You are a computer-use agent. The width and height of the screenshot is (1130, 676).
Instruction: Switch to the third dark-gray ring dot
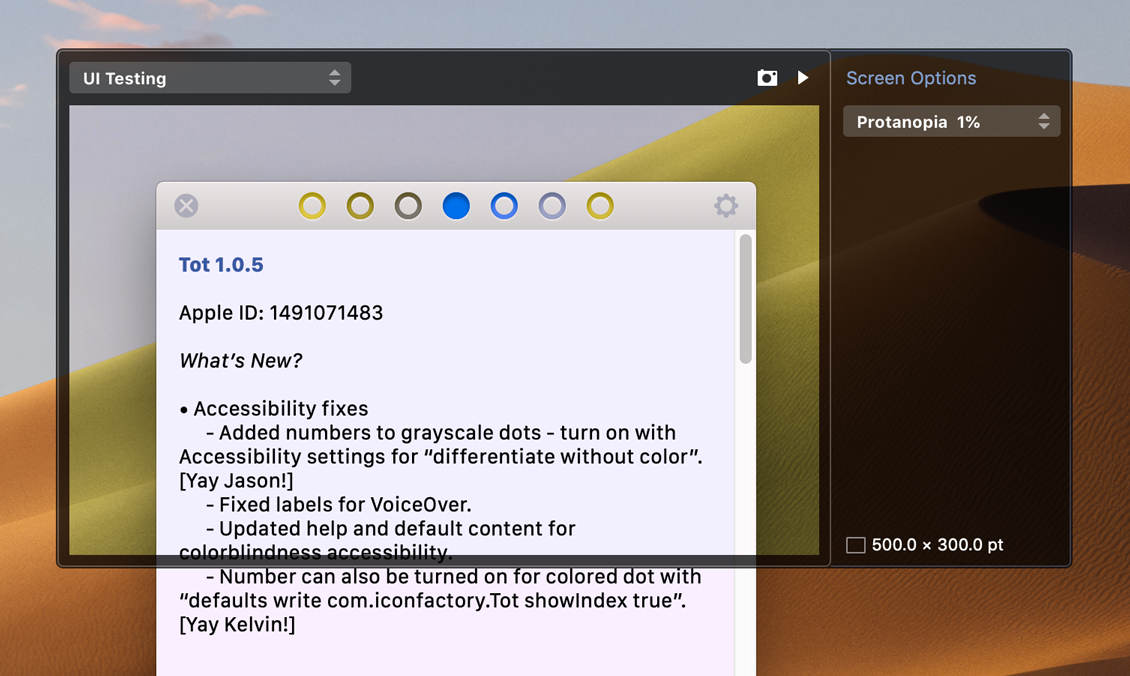(x=408, y=206)
